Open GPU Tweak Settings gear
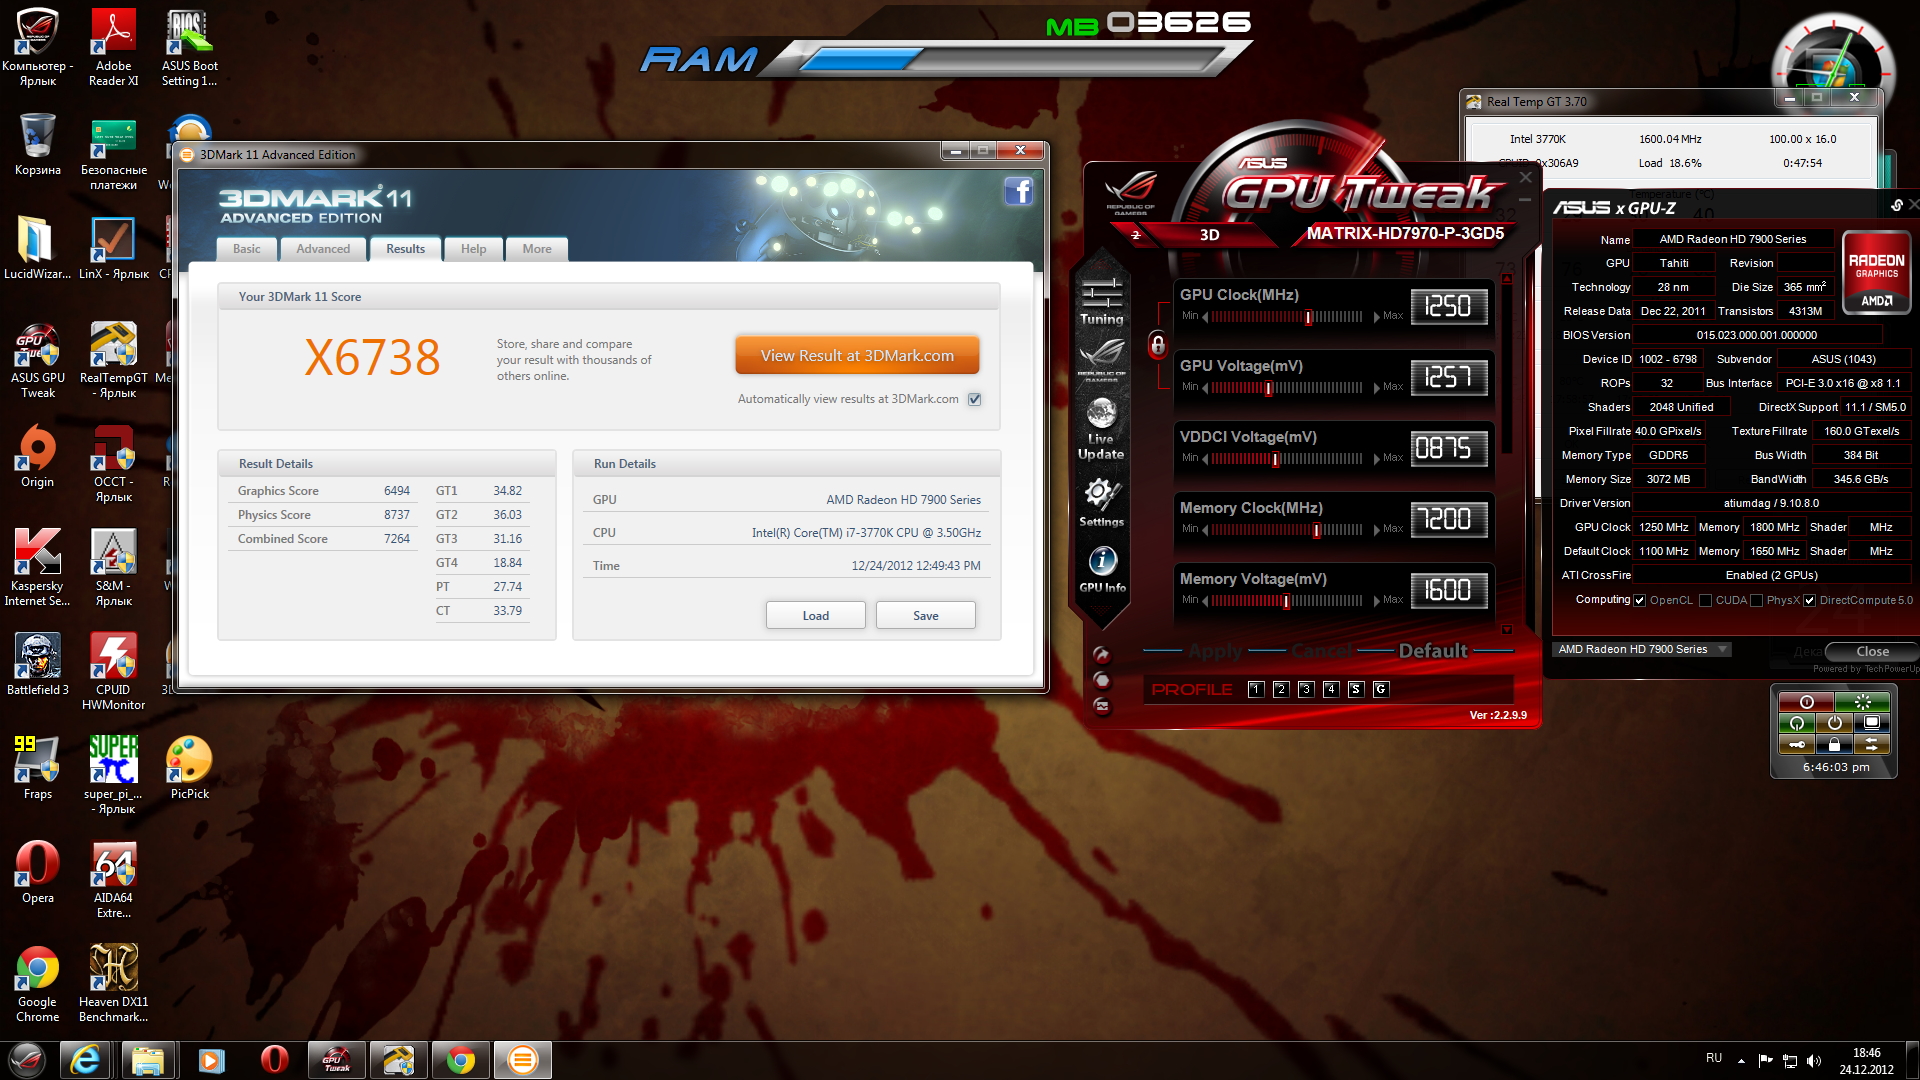The image size is (1920, 1080). [x=1101, y=502]
